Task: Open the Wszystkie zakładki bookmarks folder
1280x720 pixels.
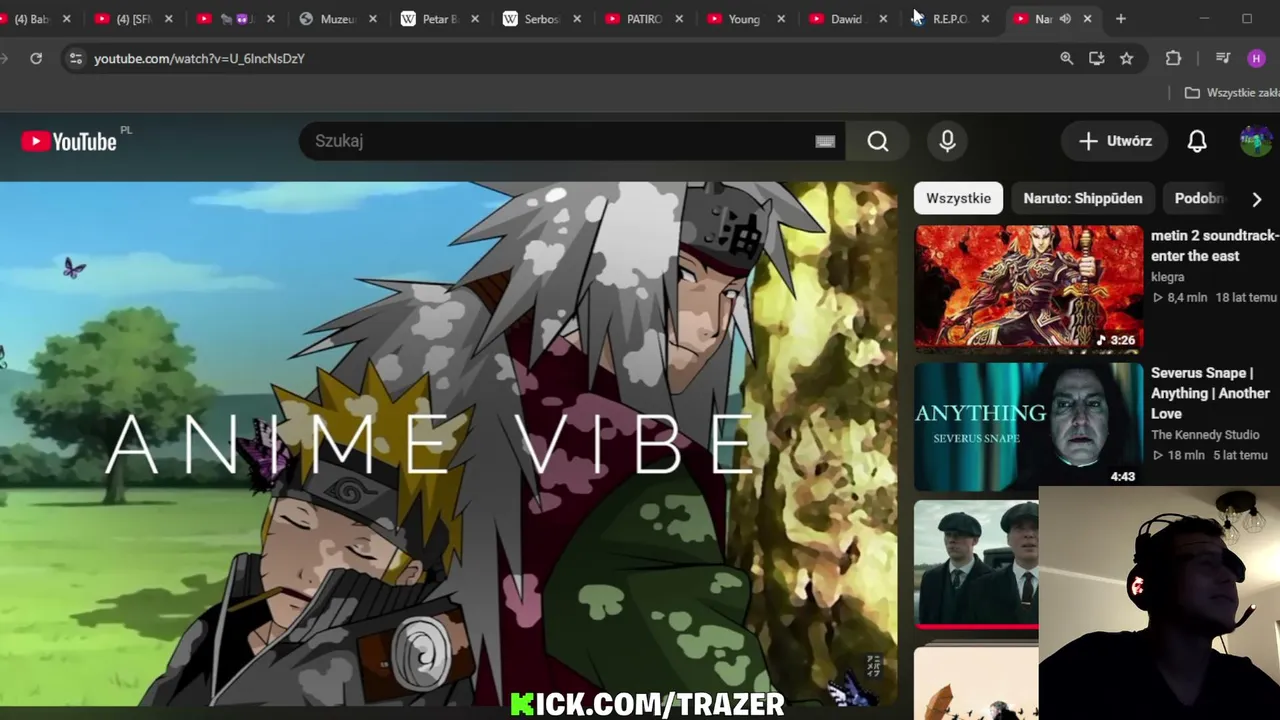Action: 1232,92
